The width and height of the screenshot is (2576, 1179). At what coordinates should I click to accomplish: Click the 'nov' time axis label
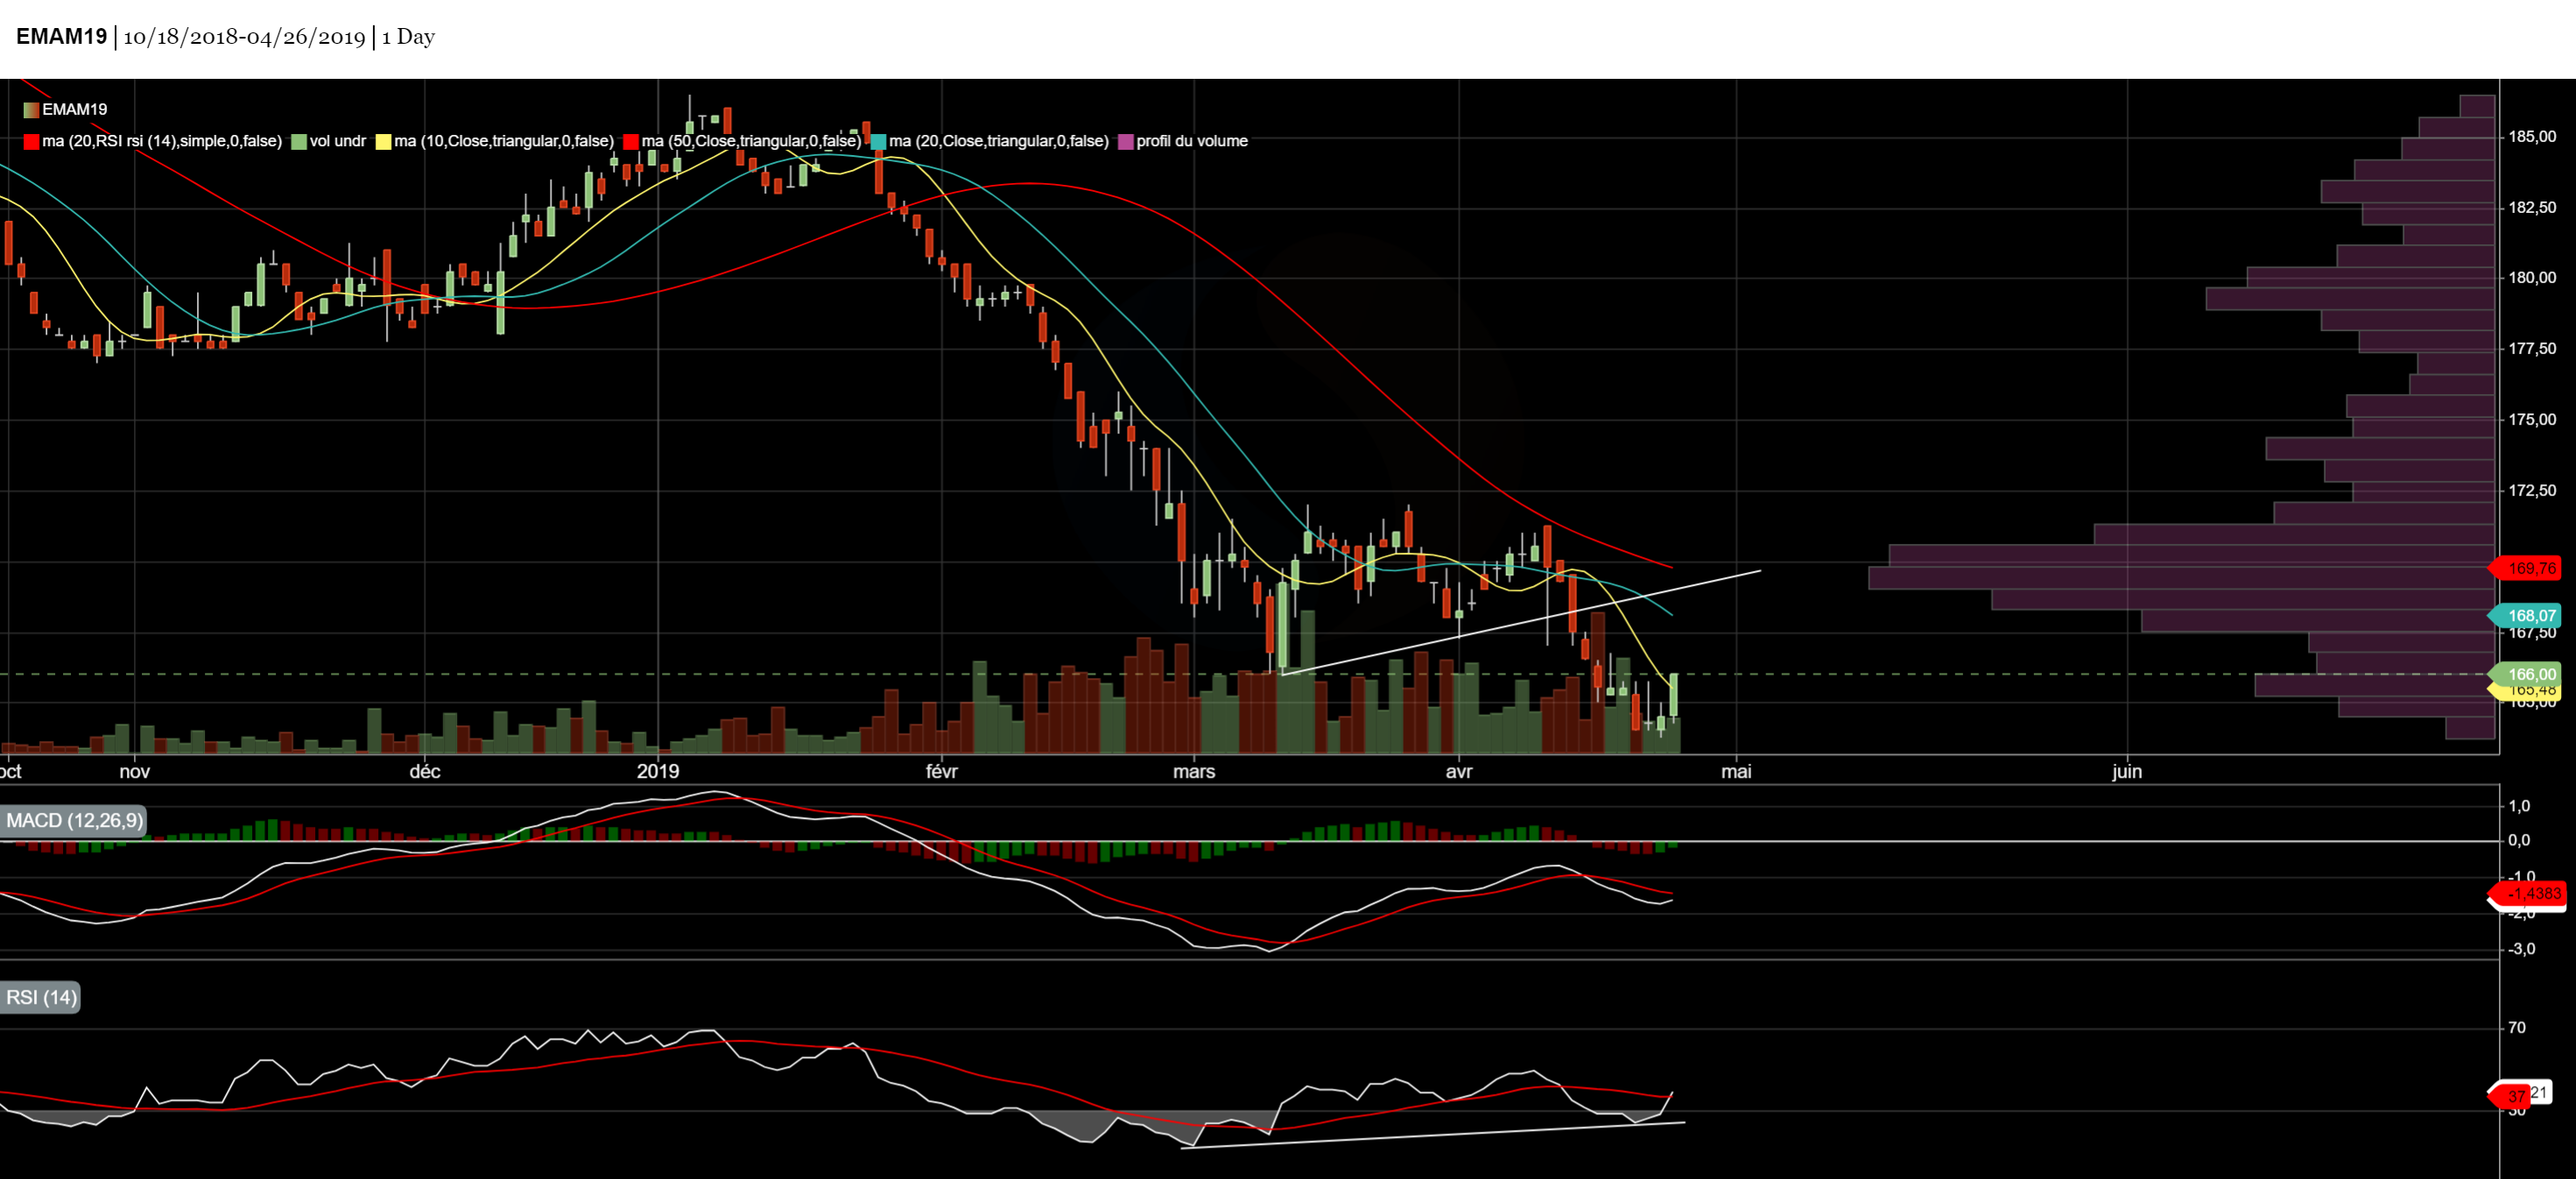(x=135, y=772)
